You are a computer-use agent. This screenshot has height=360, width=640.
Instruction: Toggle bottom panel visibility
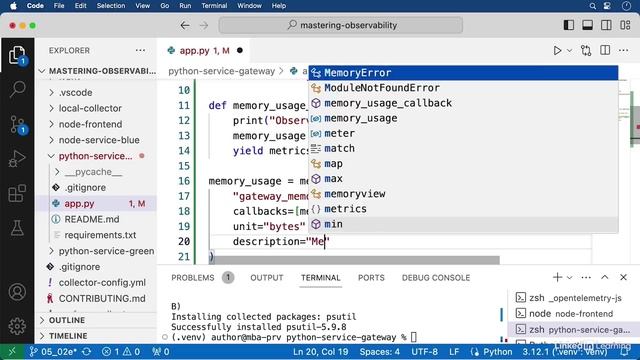(587, 25)
